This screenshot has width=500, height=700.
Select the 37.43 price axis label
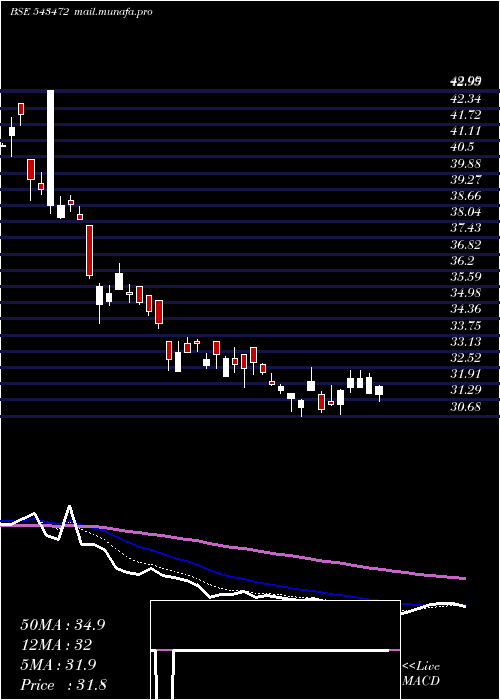point(466,228)
